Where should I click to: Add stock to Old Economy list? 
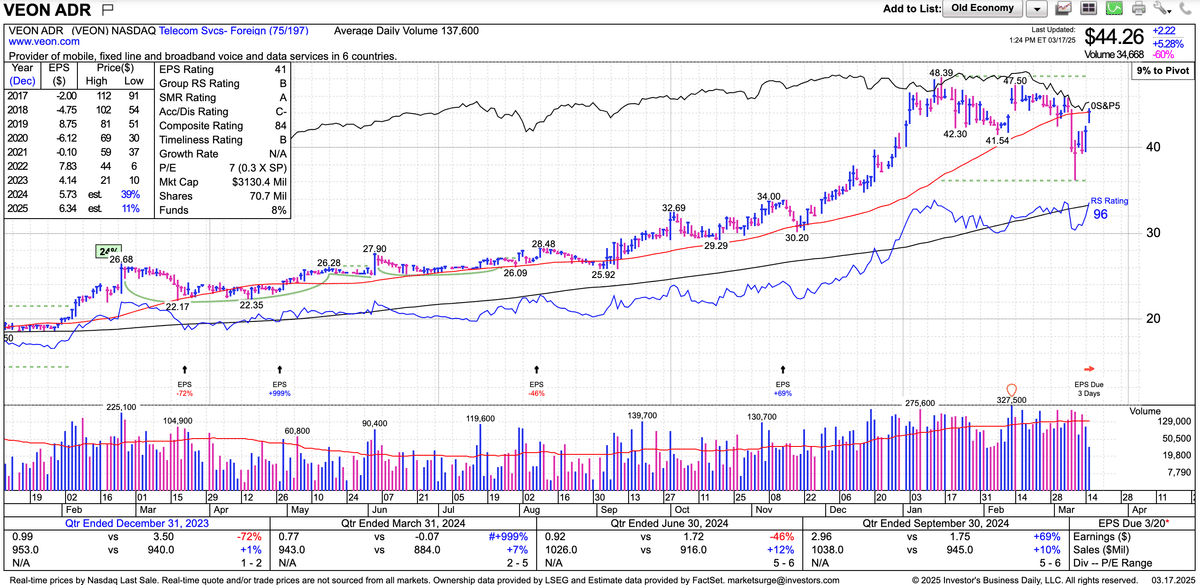pyautogui.click(x=983, y=8)
